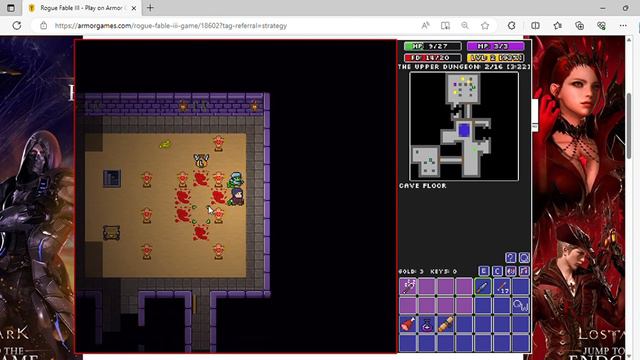Toggle game sound effects speaker button

(x=511, y=271)
